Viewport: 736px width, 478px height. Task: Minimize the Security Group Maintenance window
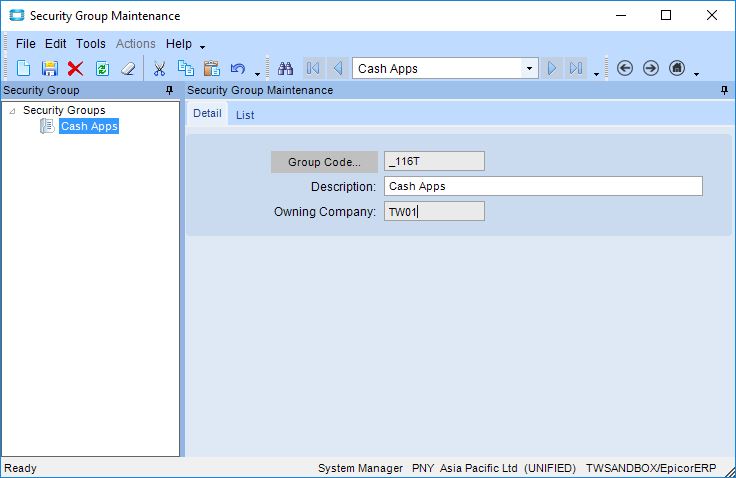coord(621,15)
